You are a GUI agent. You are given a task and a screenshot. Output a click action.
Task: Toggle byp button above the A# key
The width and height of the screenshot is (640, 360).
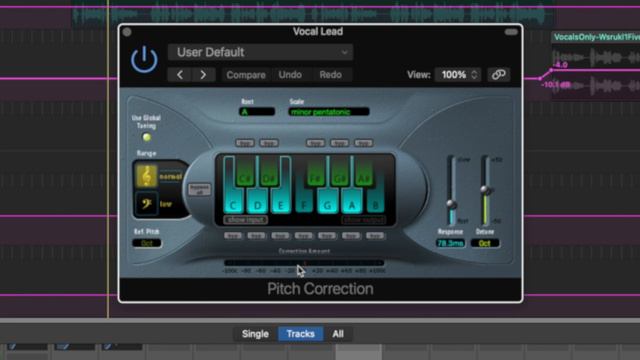pyautogui.click(x=364, y=143)
